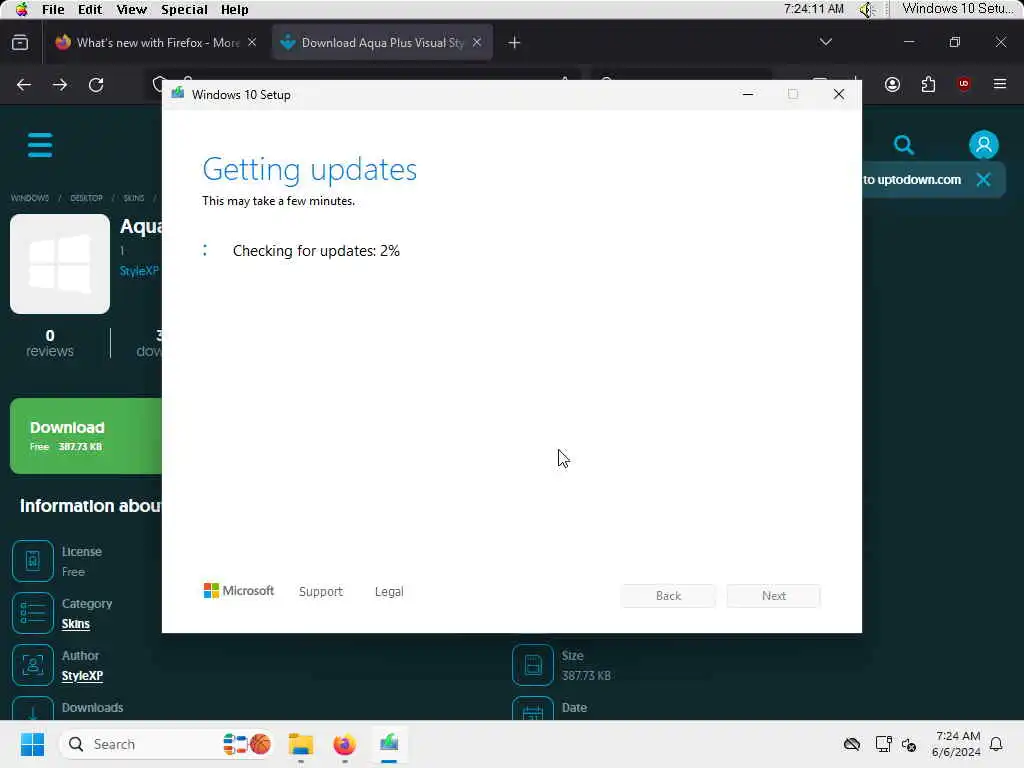Open a new Firefox tab

click(514, 42)
